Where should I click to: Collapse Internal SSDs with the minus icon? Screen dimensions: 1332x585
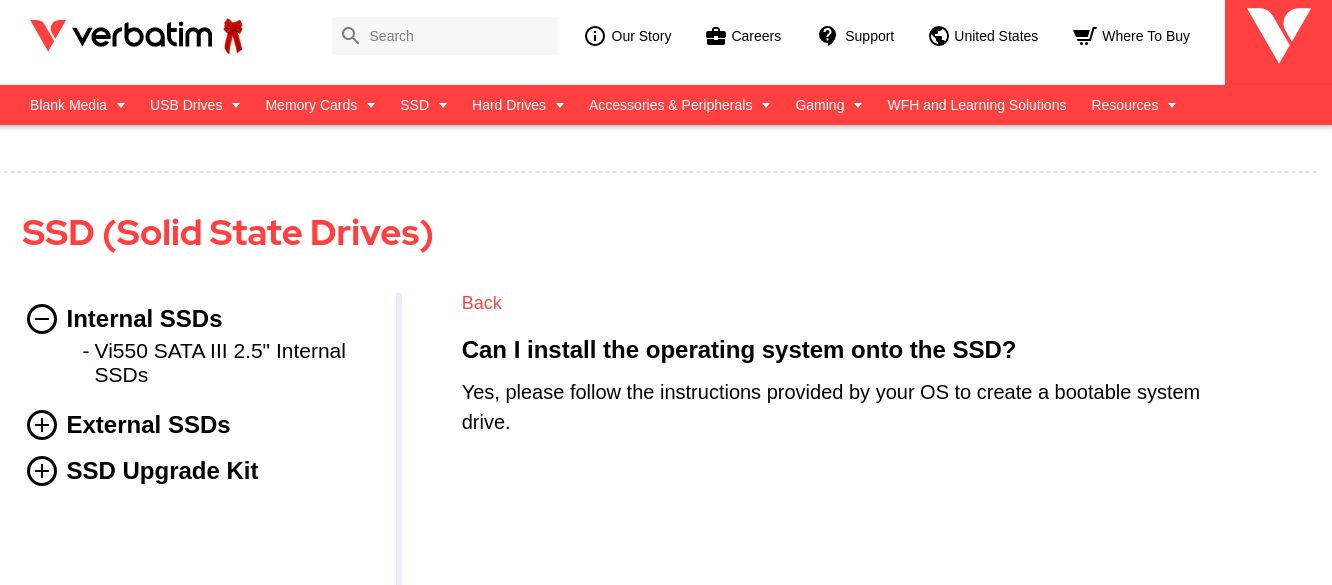tap(42, 319)
